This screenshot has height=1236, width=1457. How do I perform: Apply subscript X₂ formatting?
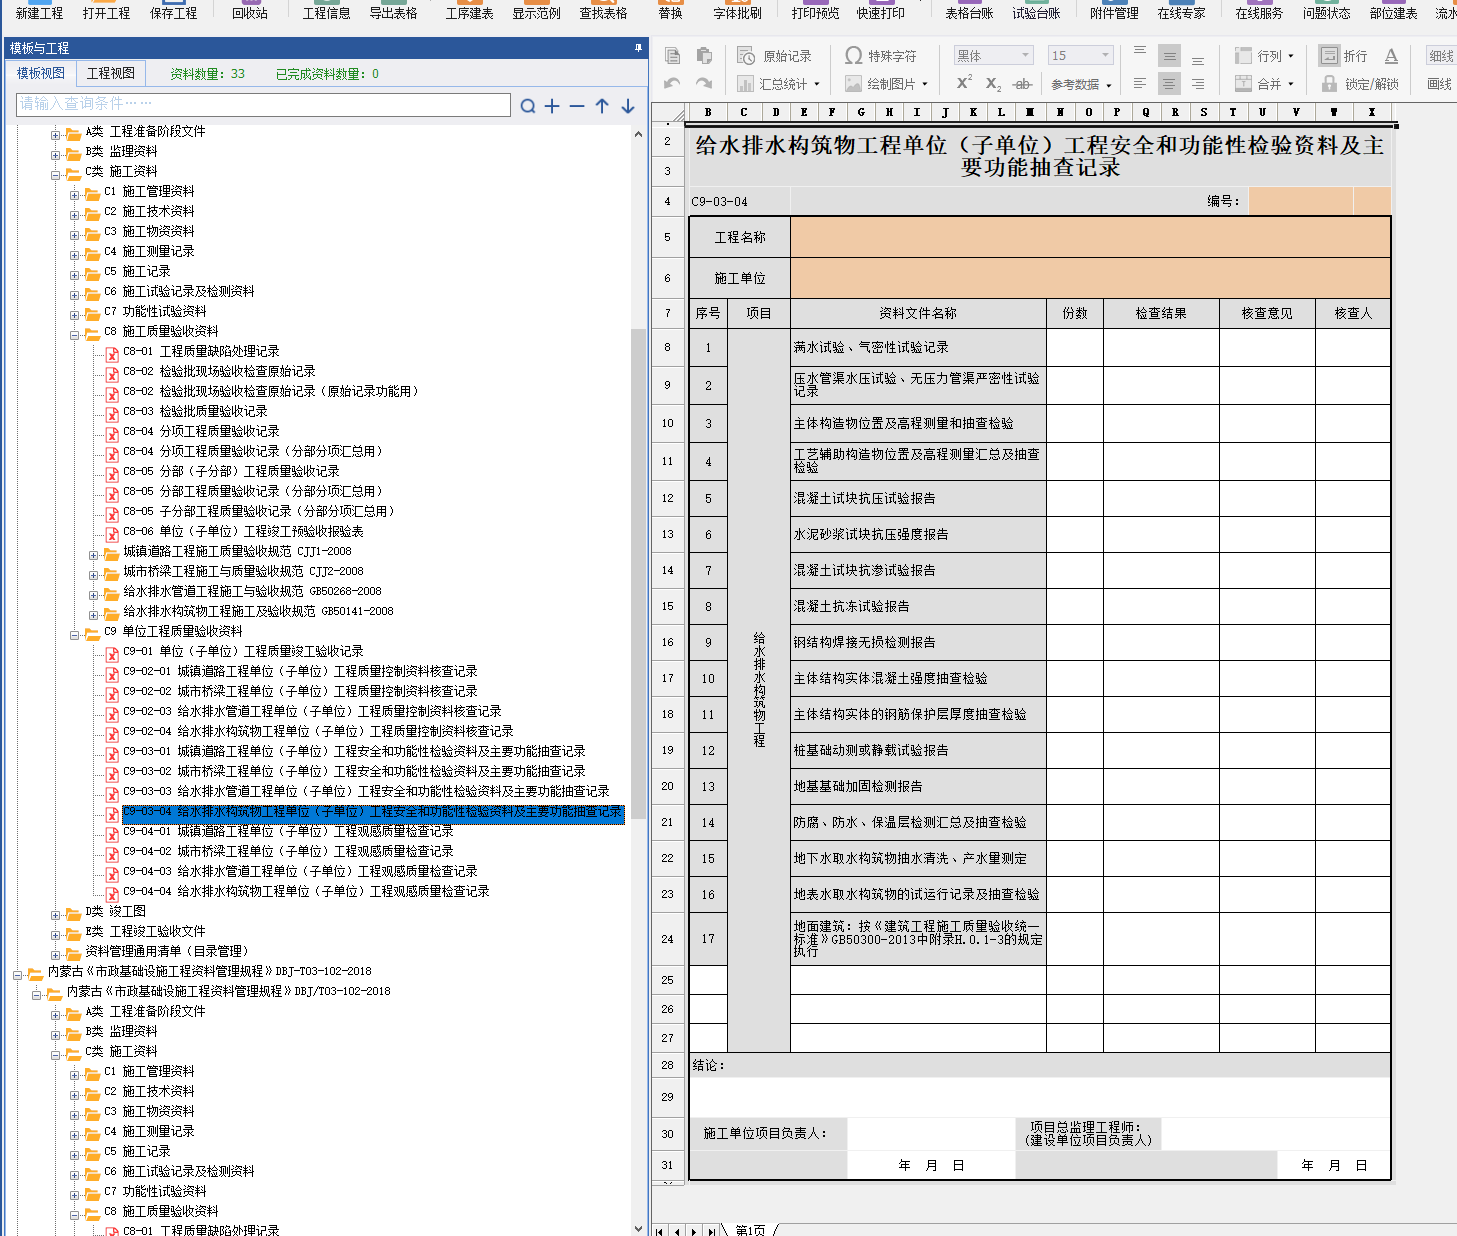(993, 84)
